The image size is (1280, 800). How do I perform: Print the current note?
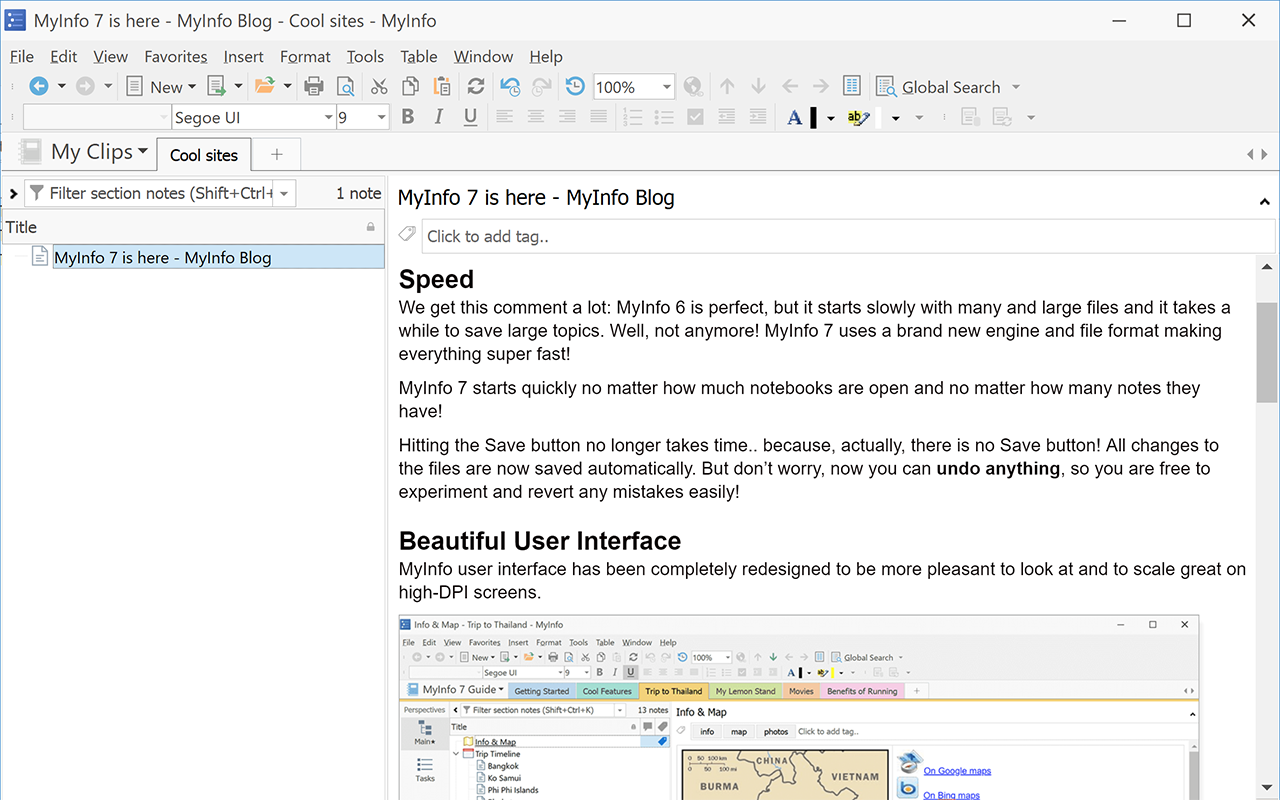pos(313,86)
